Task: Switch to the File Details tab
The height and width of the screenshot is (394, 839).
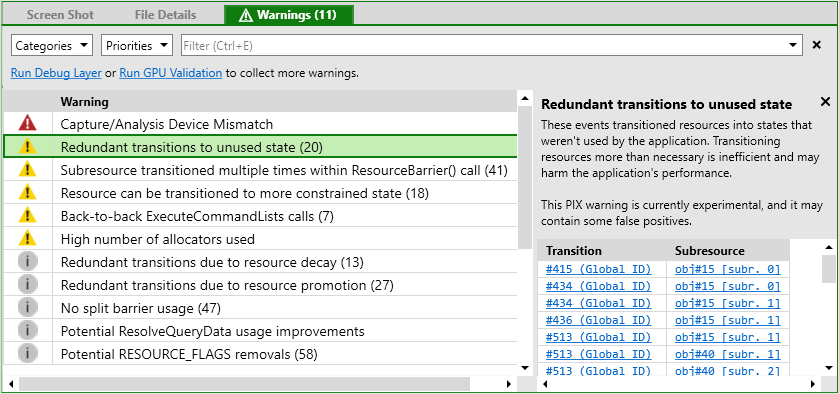Action: [165, 14]
